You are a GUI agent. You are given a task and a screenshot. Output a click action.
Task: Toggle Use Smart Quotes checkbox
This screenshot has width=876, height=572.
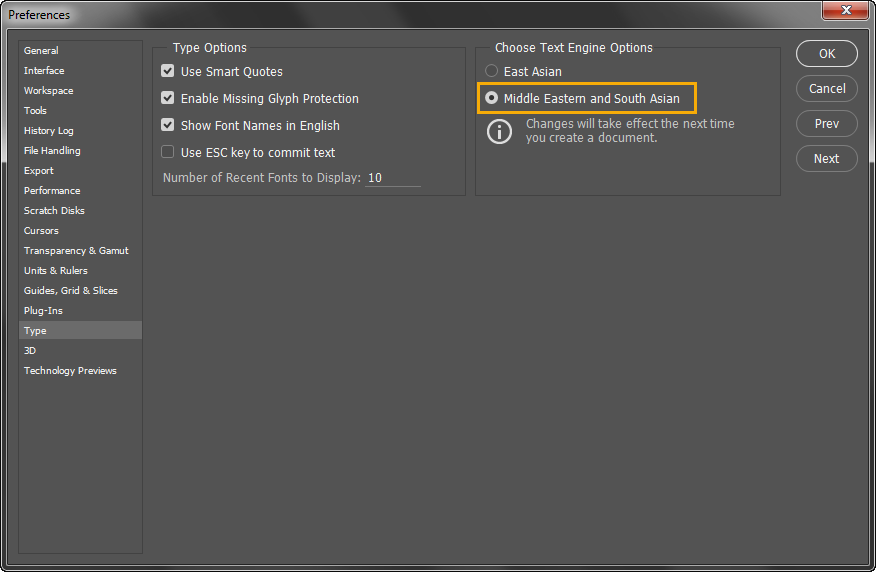[168, 72]
